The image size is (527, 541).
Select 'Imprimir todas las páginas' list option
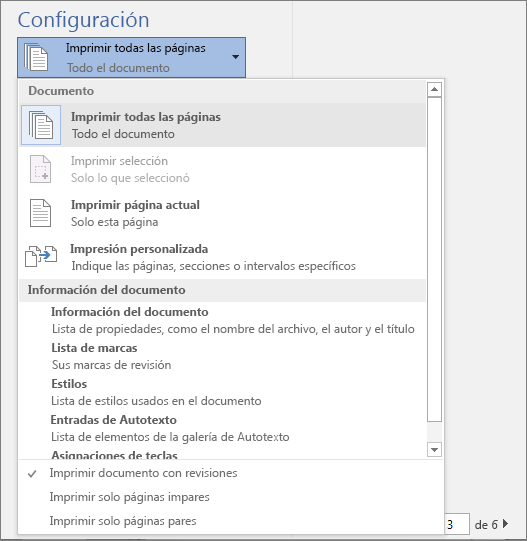(x=223, y=125)
